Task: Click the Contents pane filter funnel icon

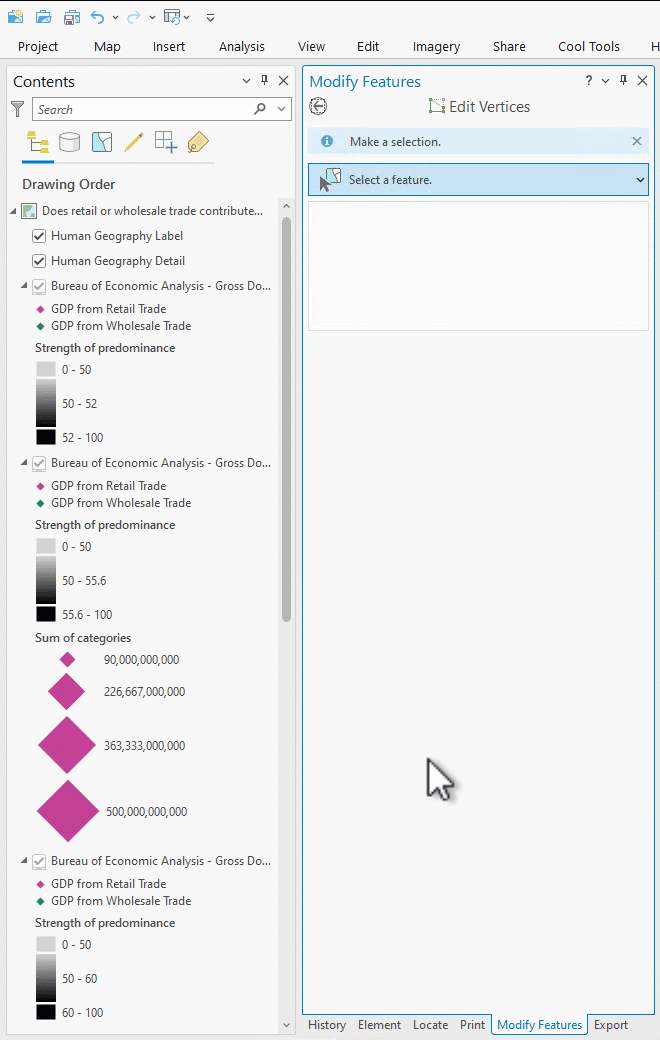Action: [18, 109]
